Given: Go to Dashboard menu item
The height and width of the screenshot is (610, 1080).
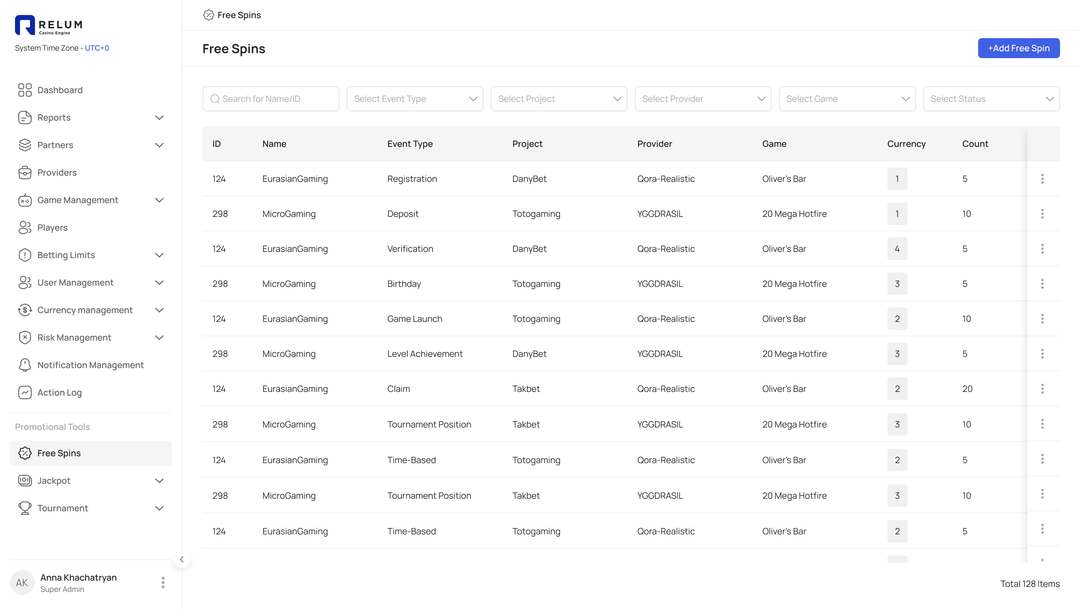Looking at the screenshot, I should [x=91, y=90].
